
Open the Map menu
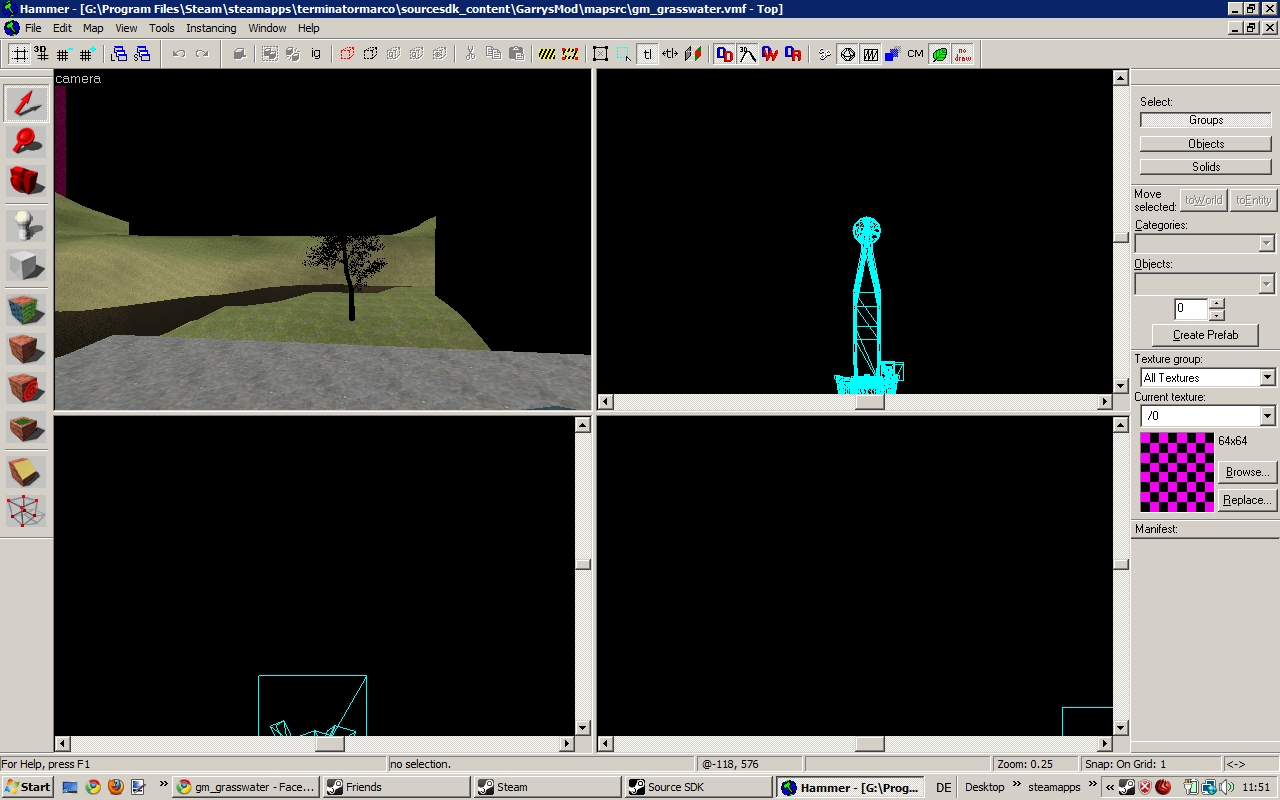tap(93, 28)
